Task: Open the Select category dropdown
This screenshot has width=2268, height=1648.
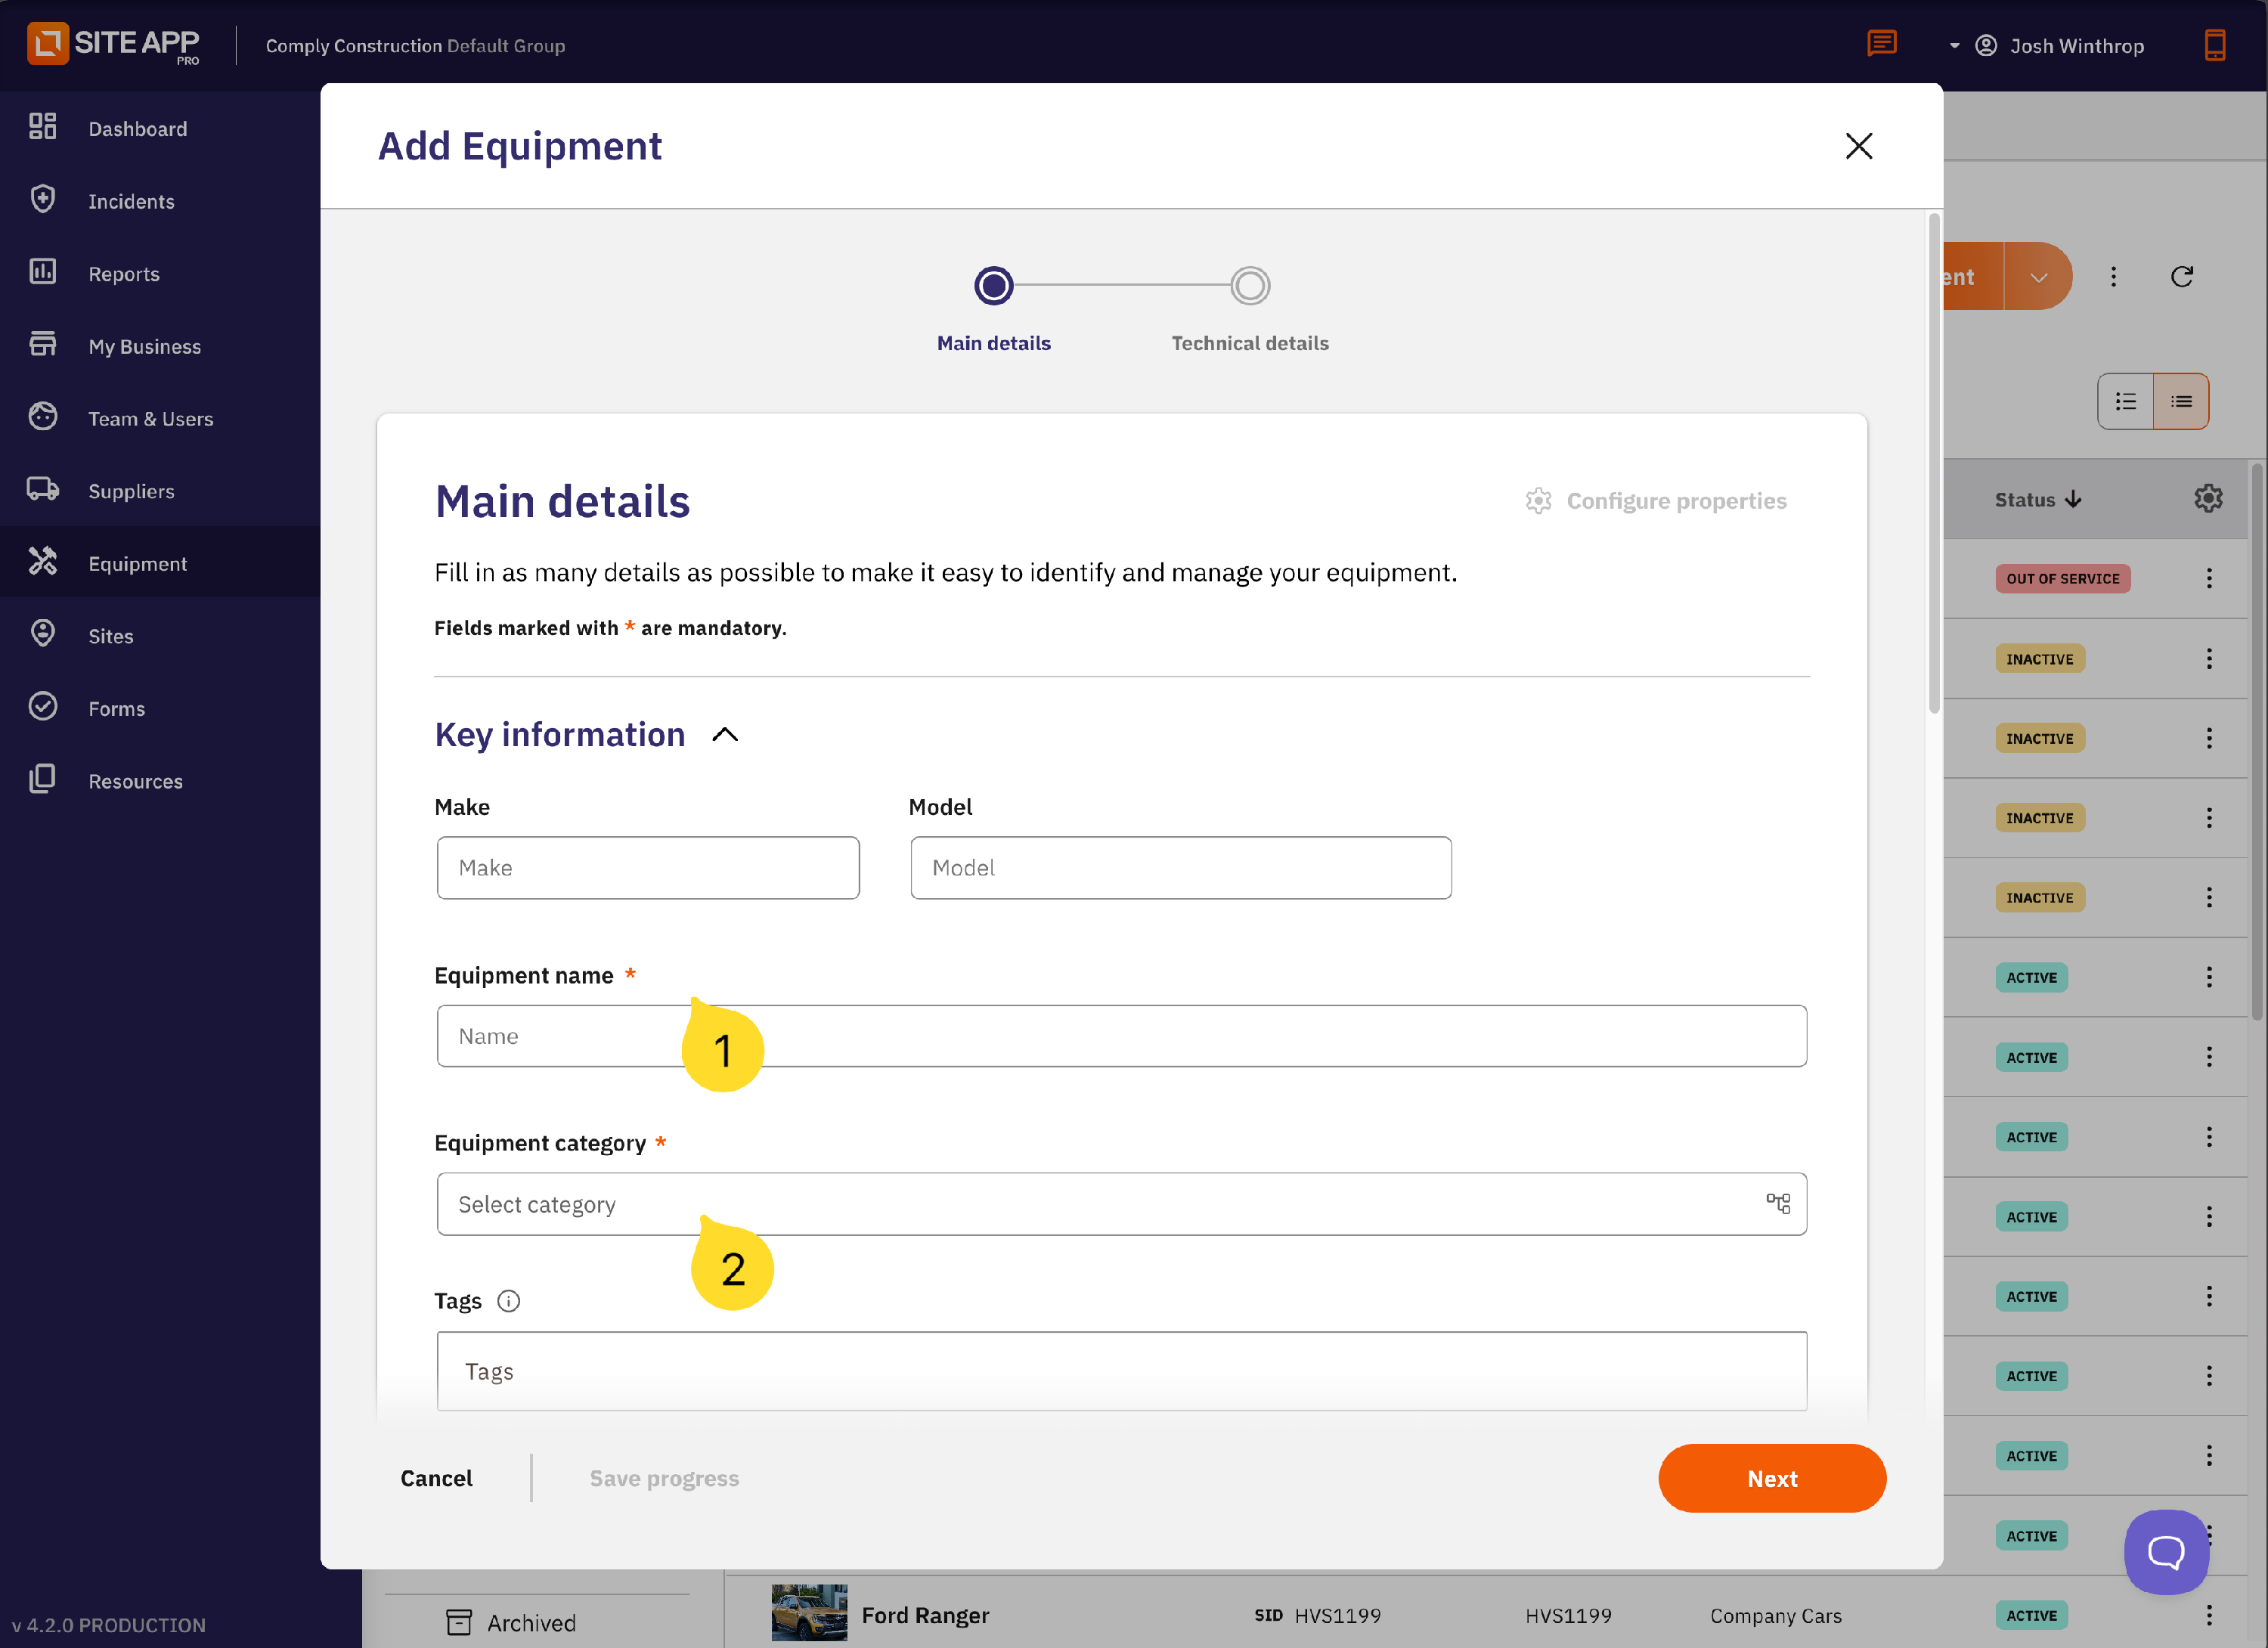Action: tap(1121, 1204)
